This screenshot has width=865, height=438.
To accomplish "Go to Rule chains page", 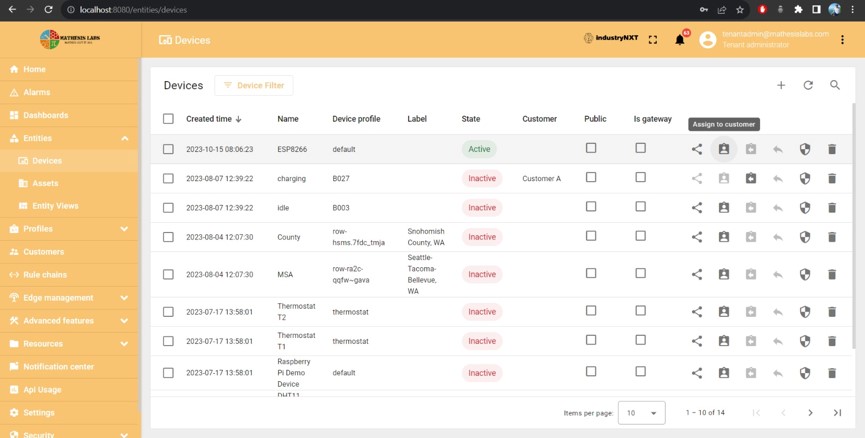I will click(x=45, y=275).
